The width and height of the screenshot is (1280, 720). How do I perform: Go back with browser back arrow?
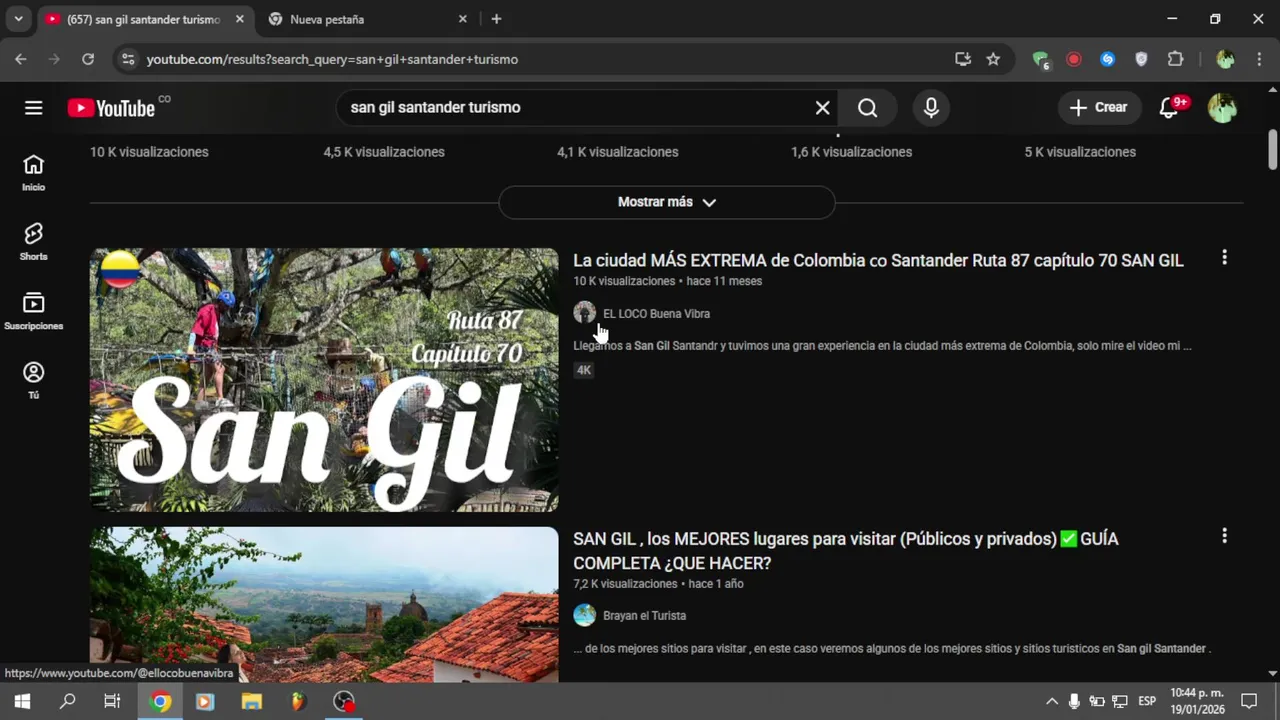point(21,59)
